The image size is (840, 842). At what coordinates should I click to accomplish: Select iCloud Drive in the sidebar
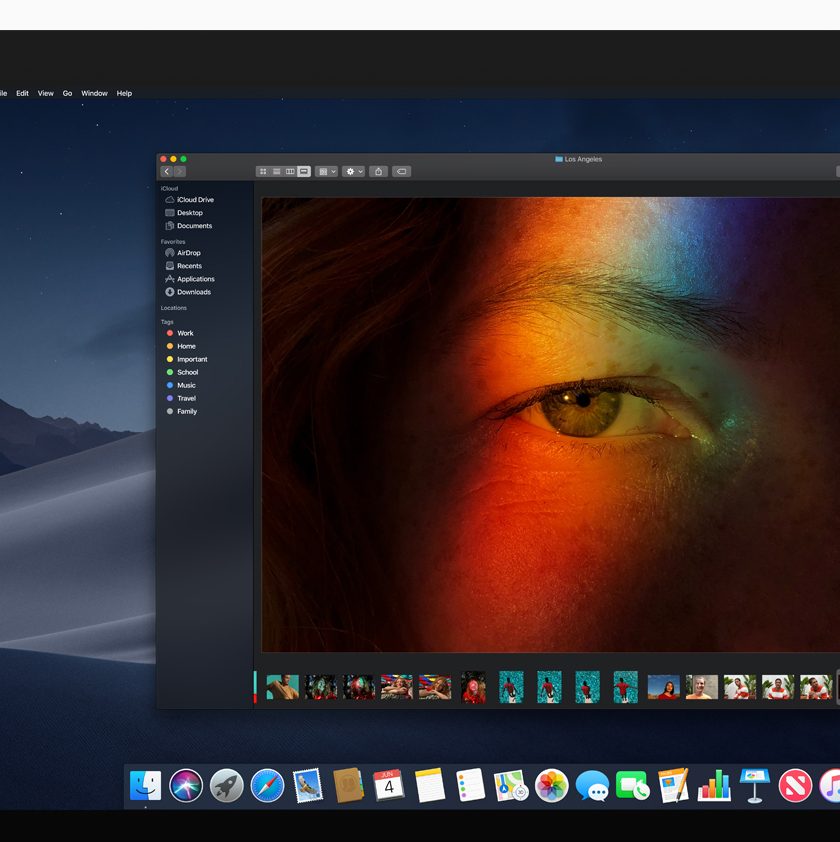194,200
